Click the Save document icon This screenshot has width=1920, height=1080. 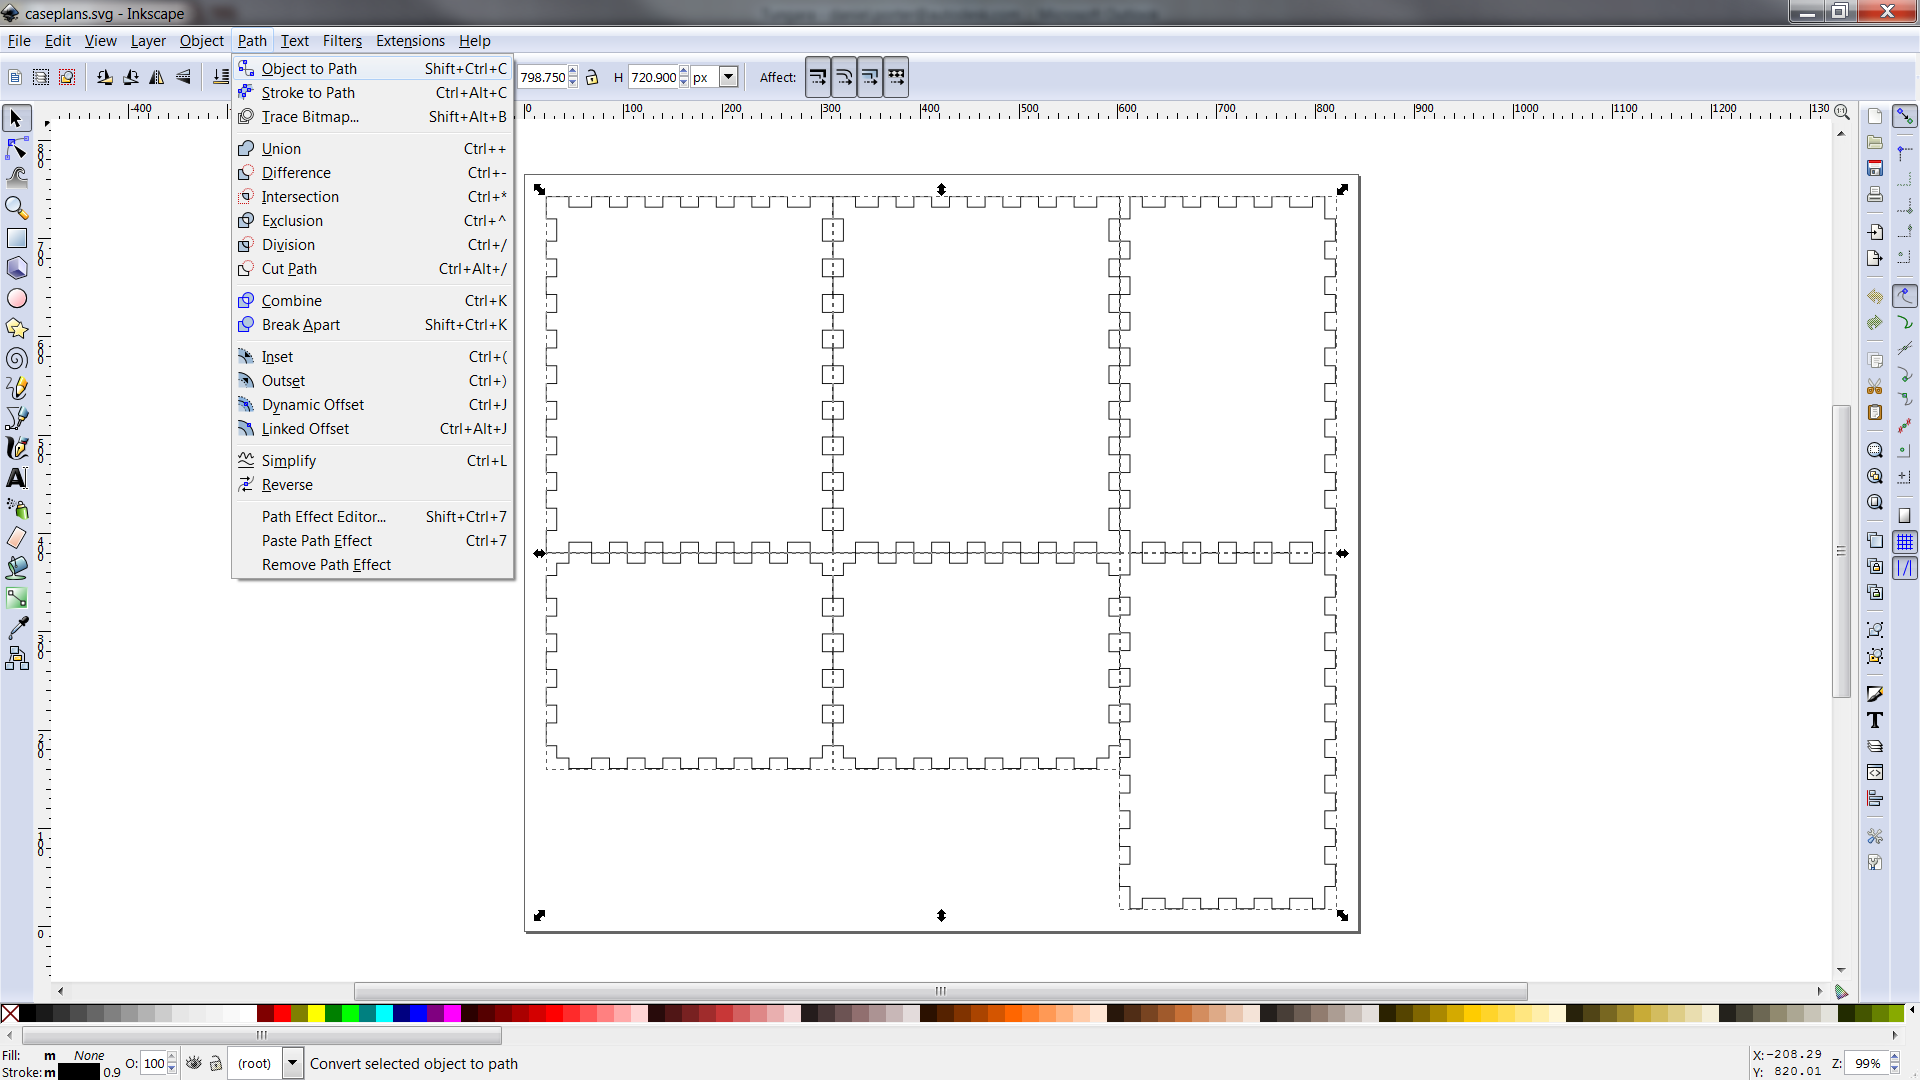click(x=1875, y=169)
